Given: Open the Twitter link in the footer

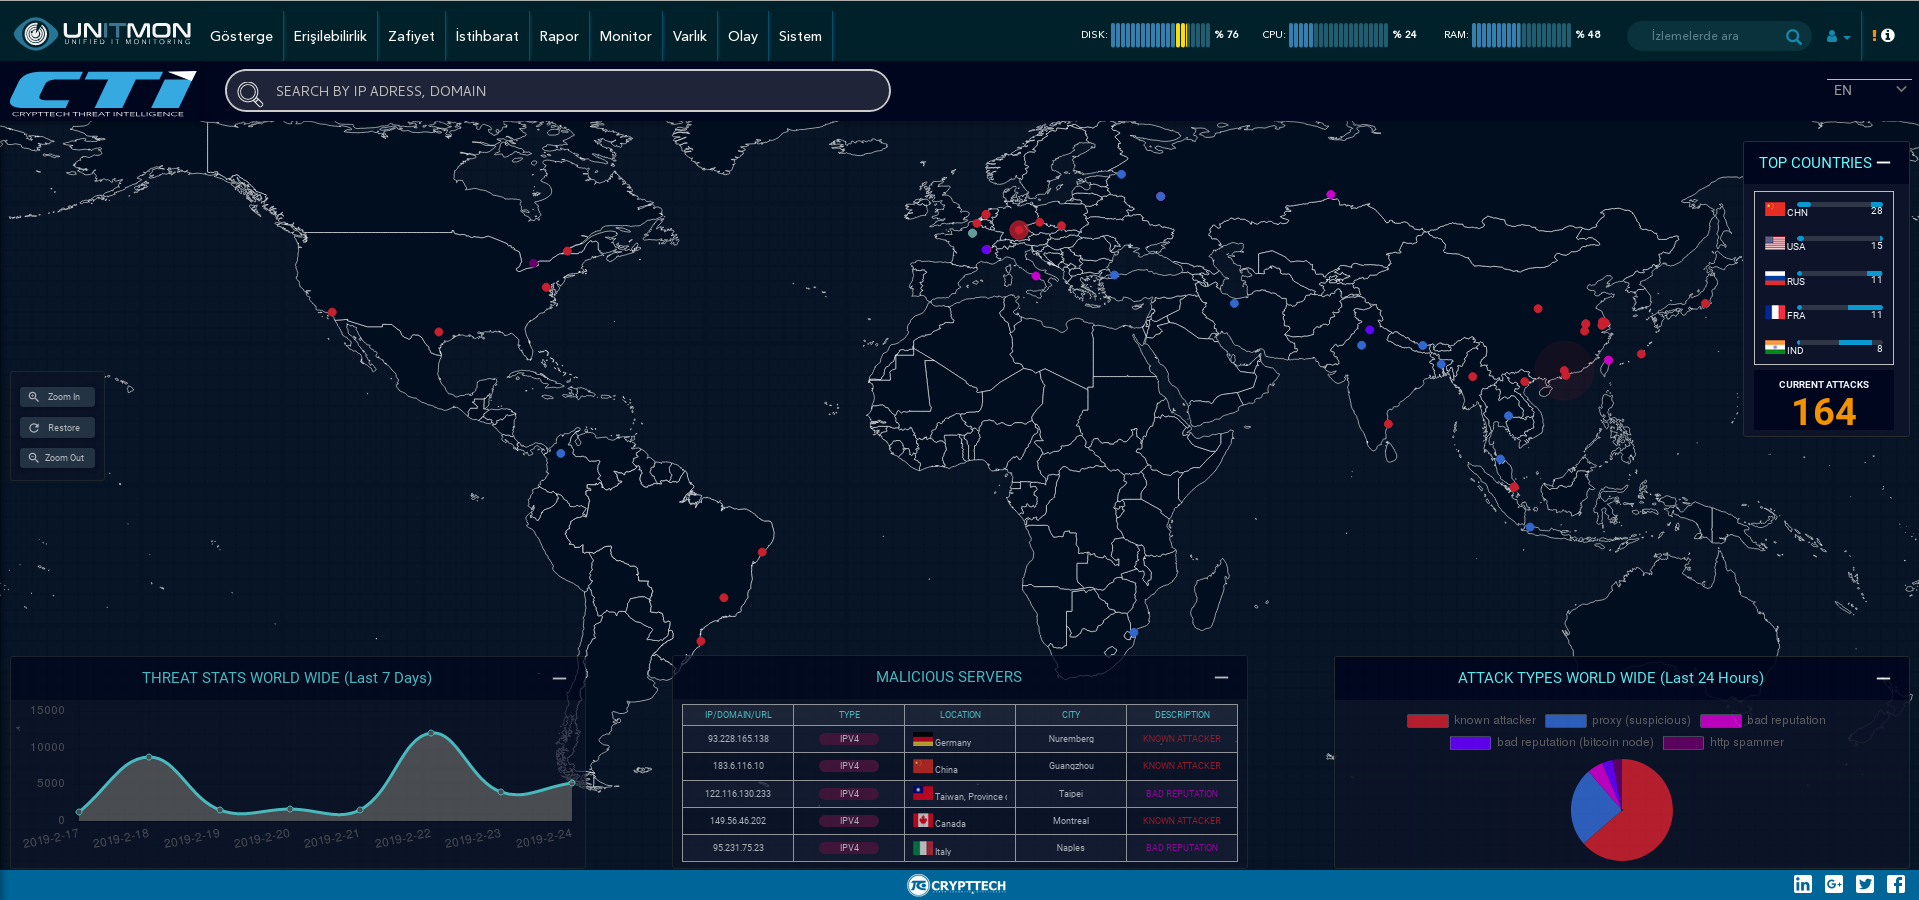Looking at the screenshot, I should coord(1865,884).
